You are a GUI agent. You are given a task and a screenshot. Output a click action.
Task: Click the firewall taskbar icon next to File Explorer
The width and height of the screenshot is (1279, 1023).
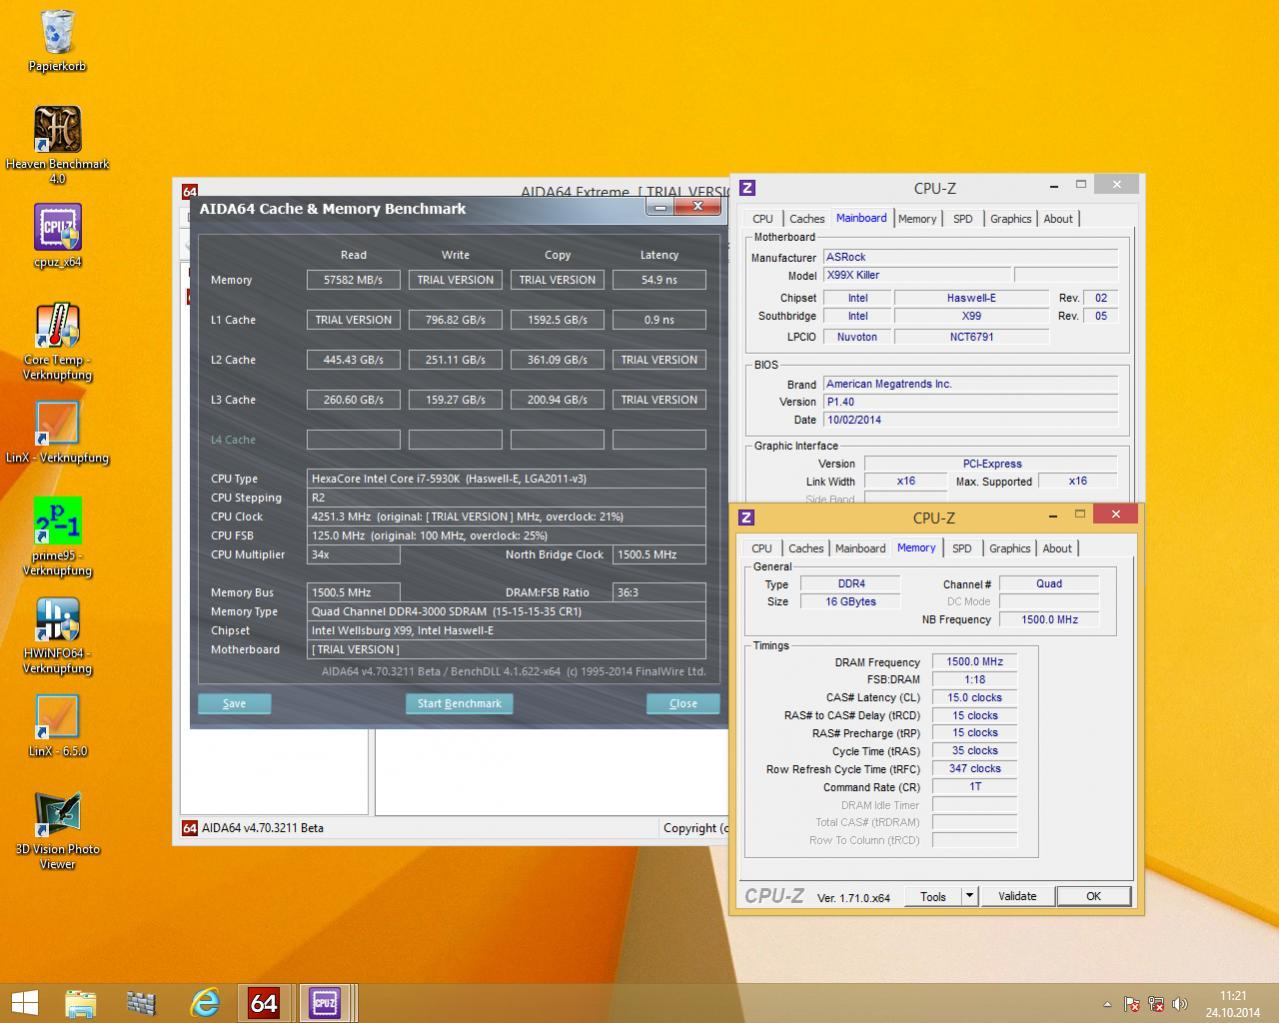(x=142, y=1002)
